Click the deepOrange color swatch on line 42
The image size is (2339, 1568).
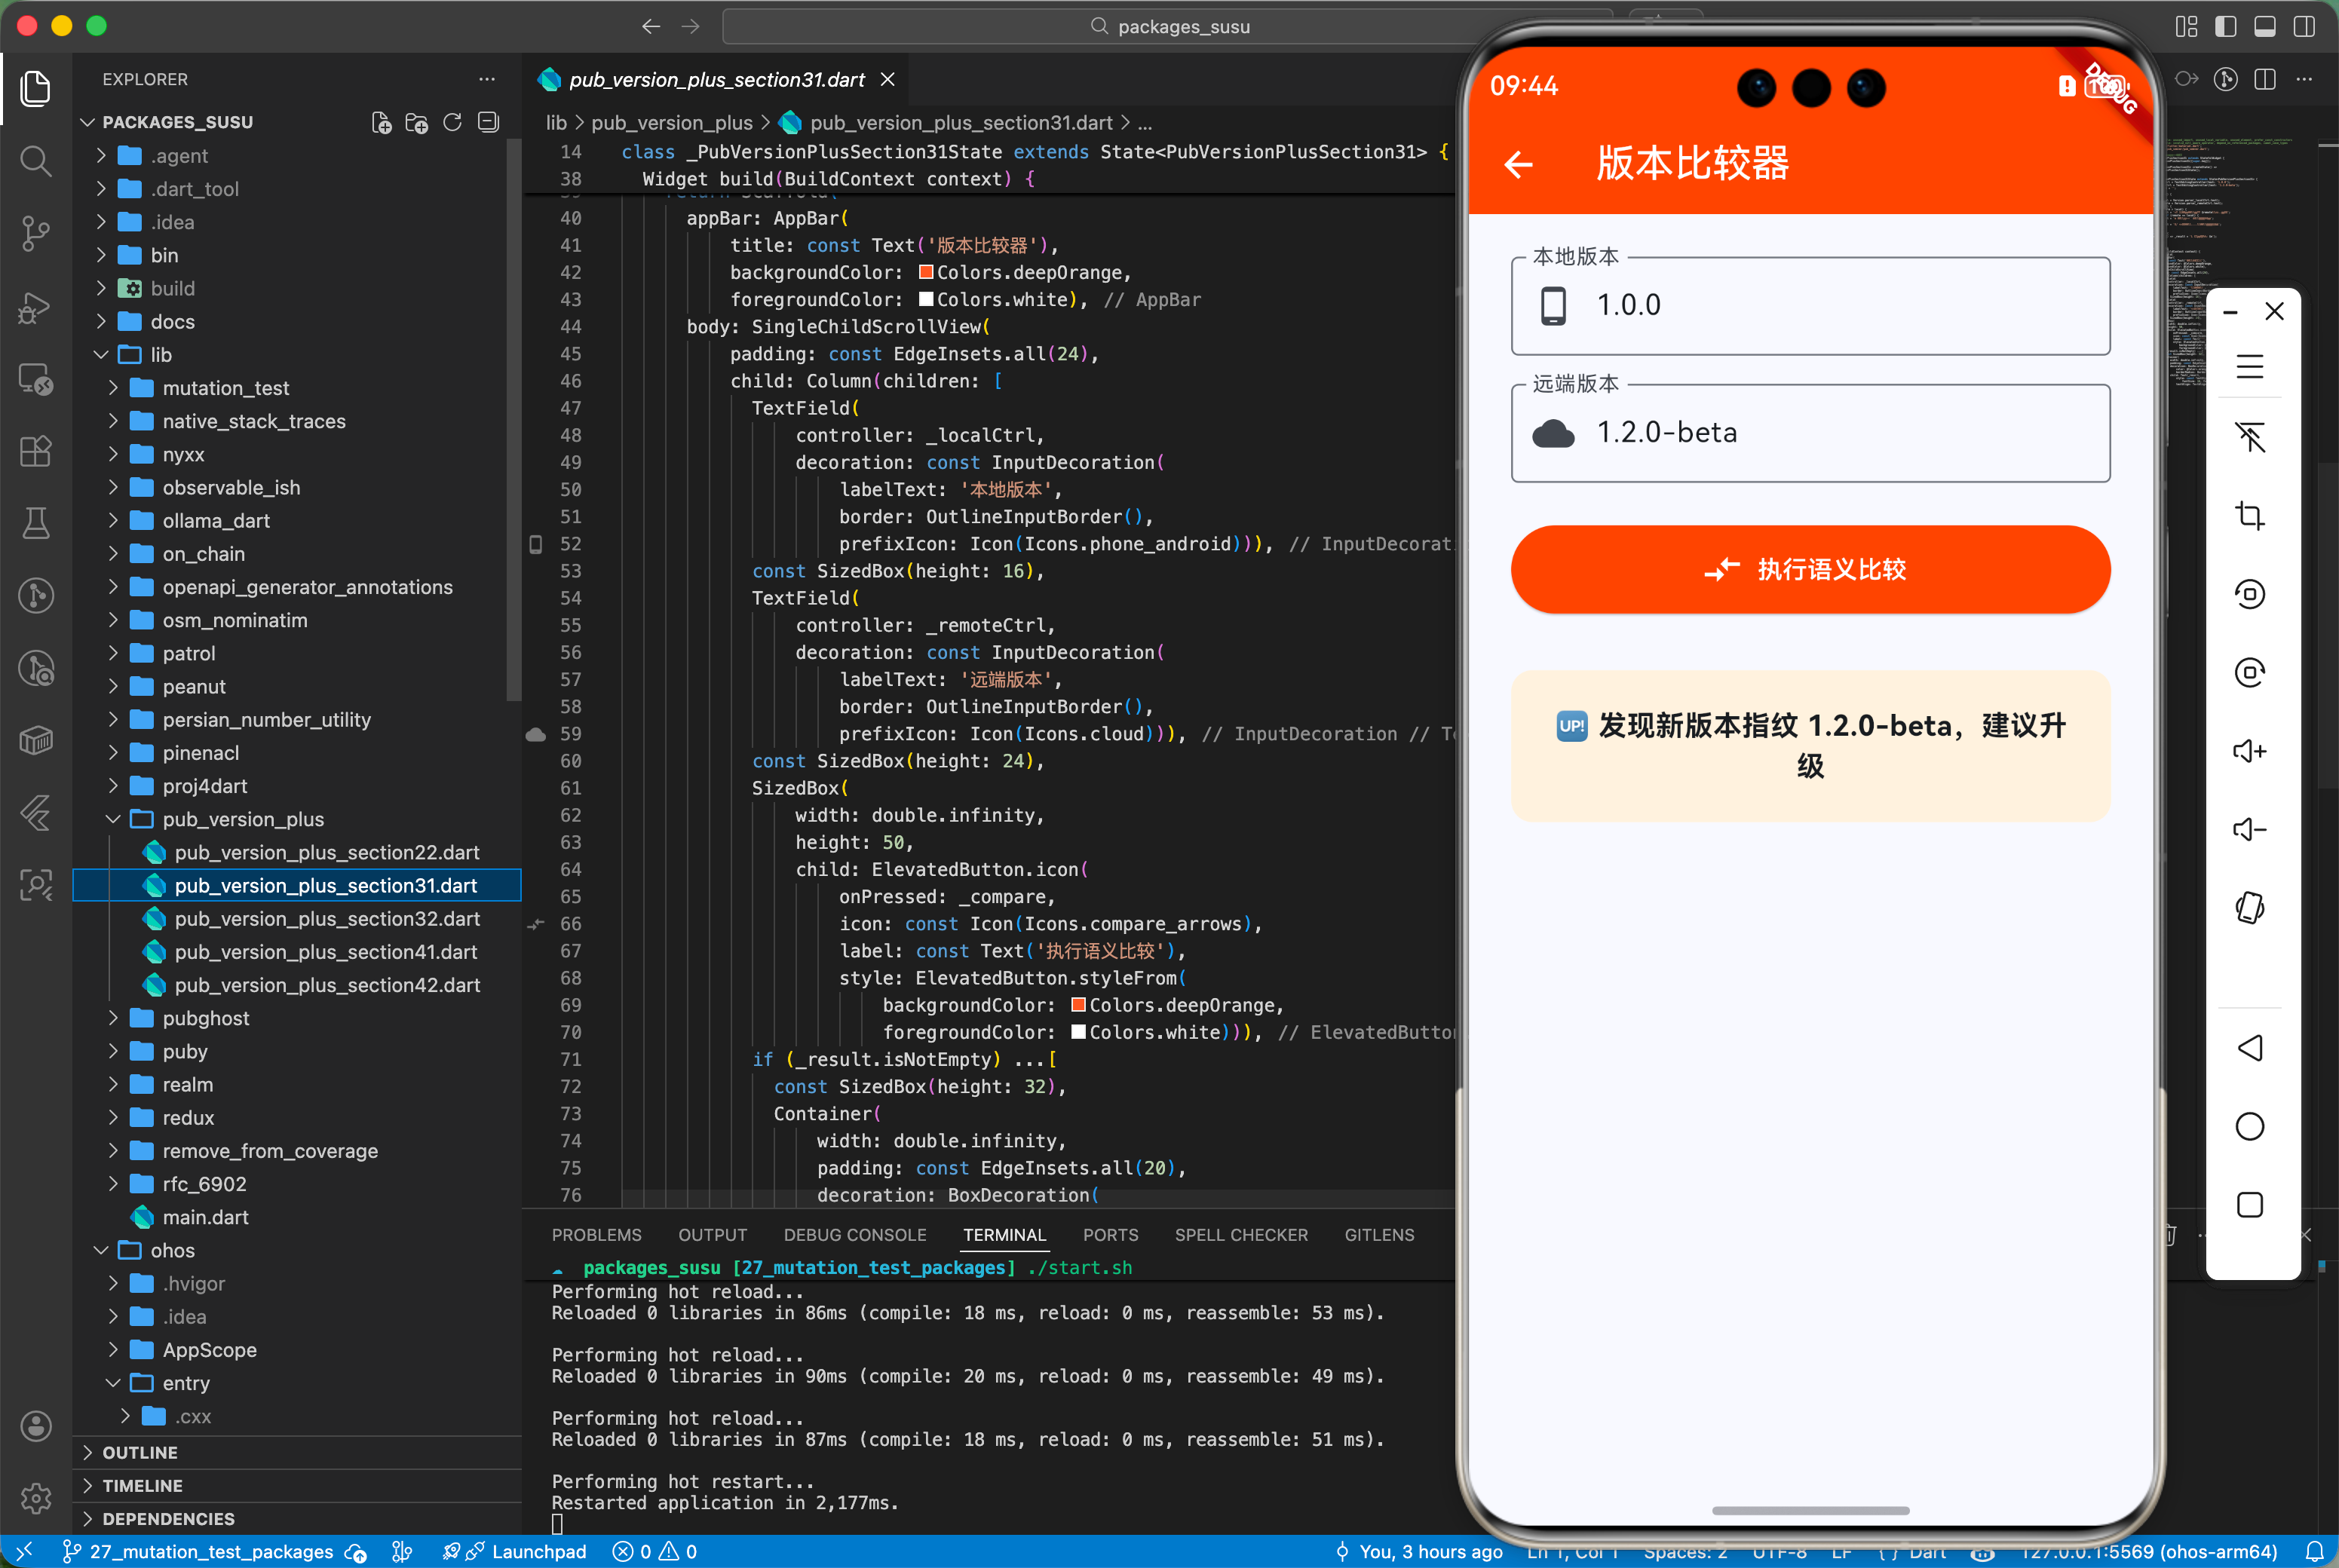926,272
